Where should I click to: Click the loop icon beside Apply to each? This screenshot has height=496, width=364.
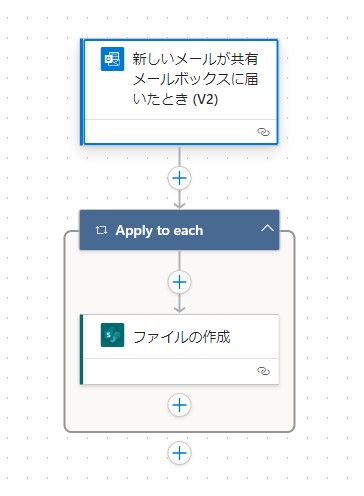coord(101,230)
